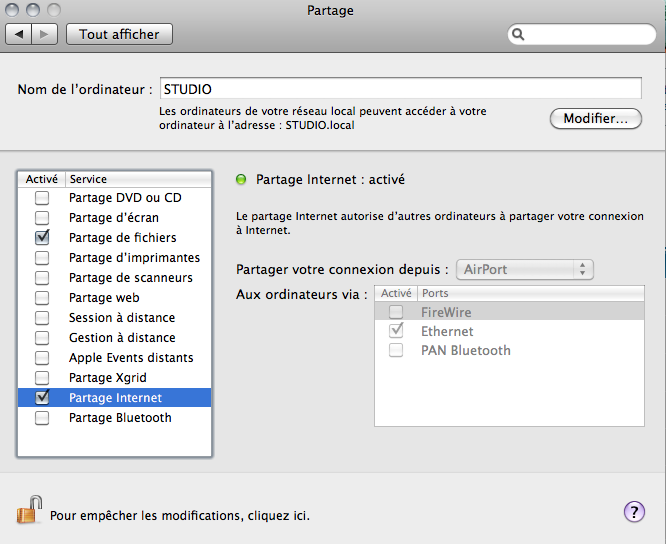Disable the Partage Internet checkbox
The image size is (666, 544).
point(42,398)
